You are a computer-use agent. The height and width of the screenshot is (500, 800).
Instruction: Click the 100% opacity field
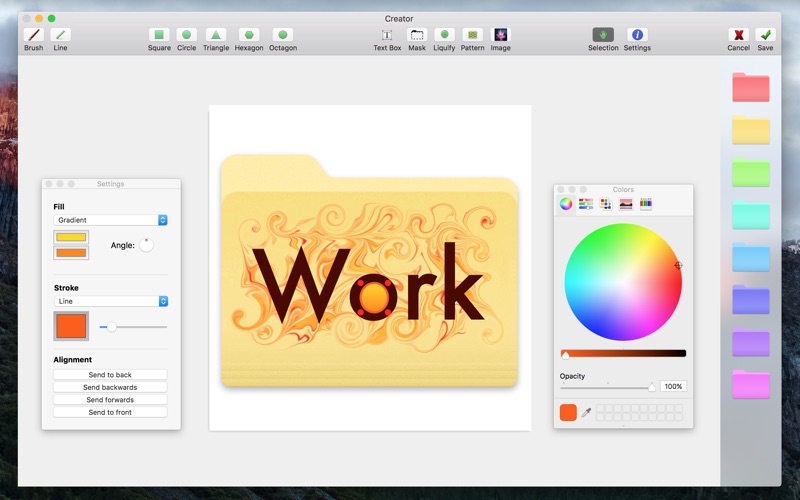click(673, 386)
